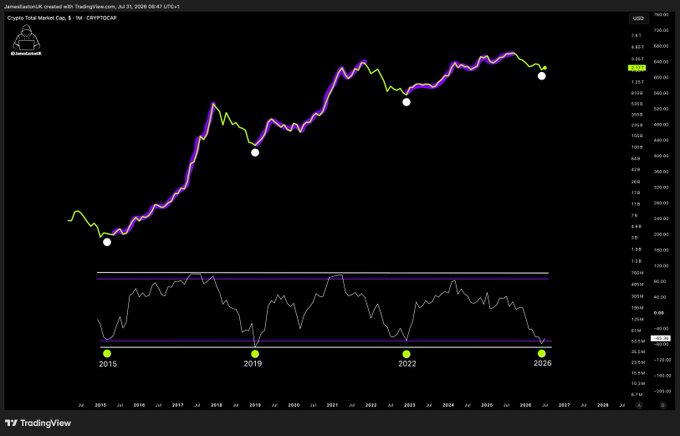Click the Crypto Total Market Cap title
Image resolution: width=680 pixels, height=436 pixels.
pos(62,18)
